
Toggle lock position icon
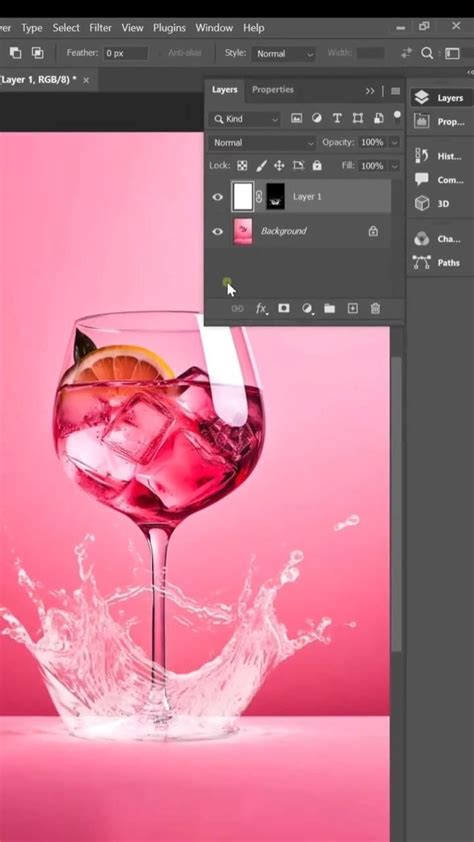279,166
